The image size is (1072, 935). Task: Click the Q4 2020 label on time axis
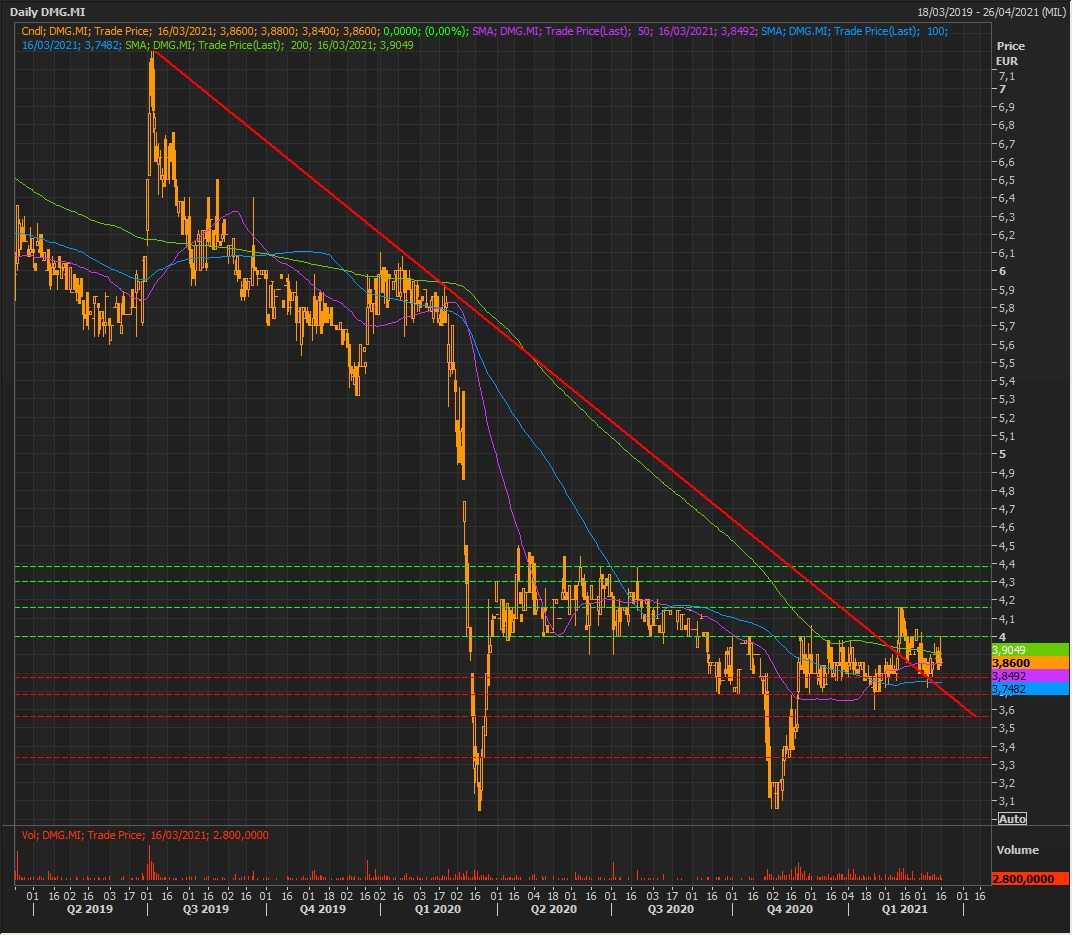pyautogui.click(x=787, y=909)
